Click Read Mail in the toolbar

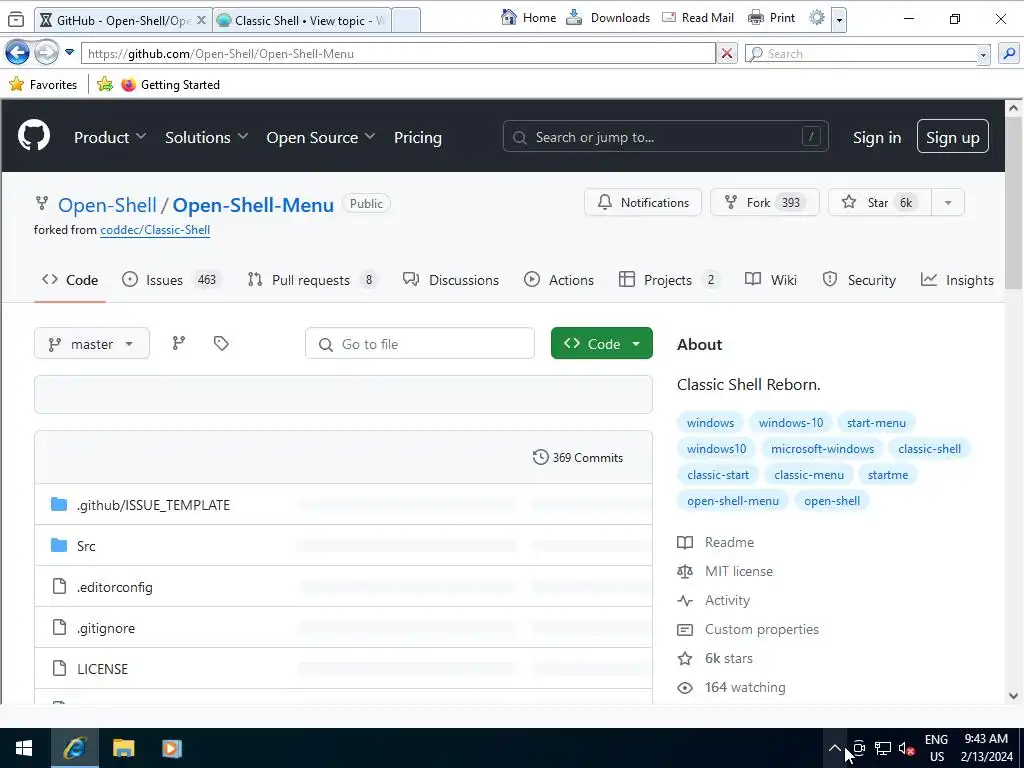point(697,18)
